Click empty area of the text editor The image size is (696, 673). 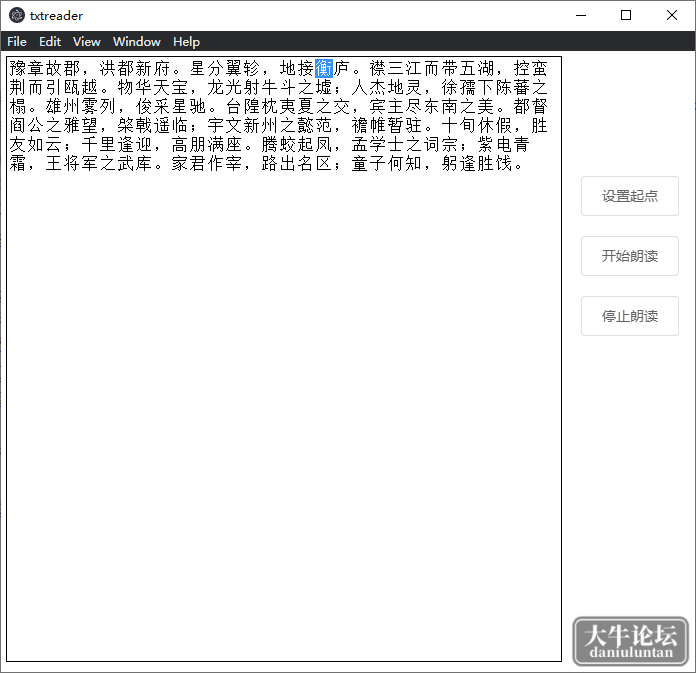284,417
